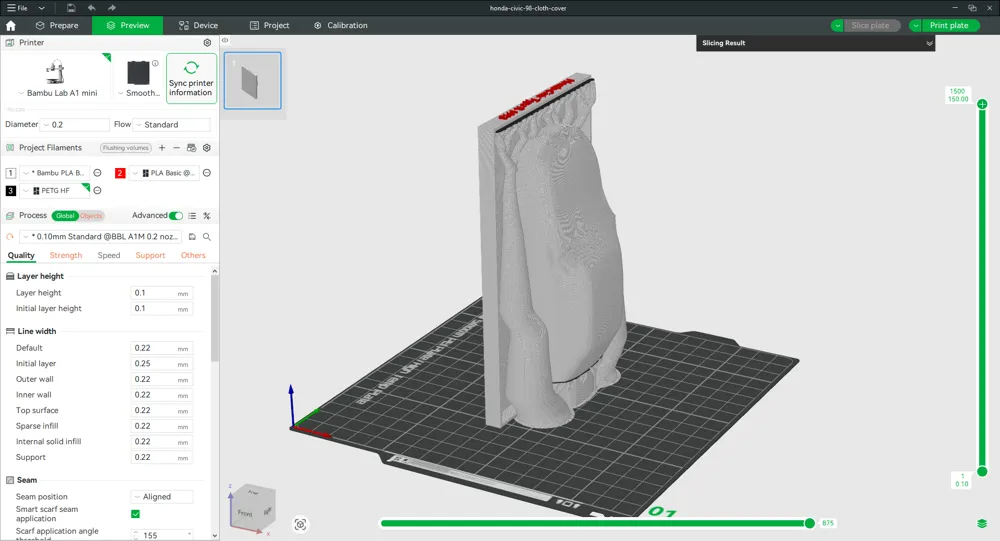Image resolution: width=1000 pixels, height=541 pixels.
Task: Add a new filament with plus icon
Action: (x=162, y=148)
